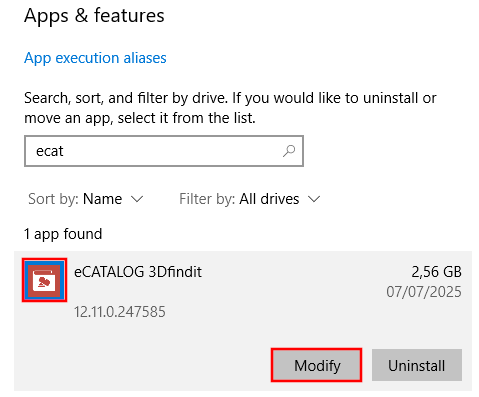
Task: Click the install date 07/07/2025
Action: 424,292
